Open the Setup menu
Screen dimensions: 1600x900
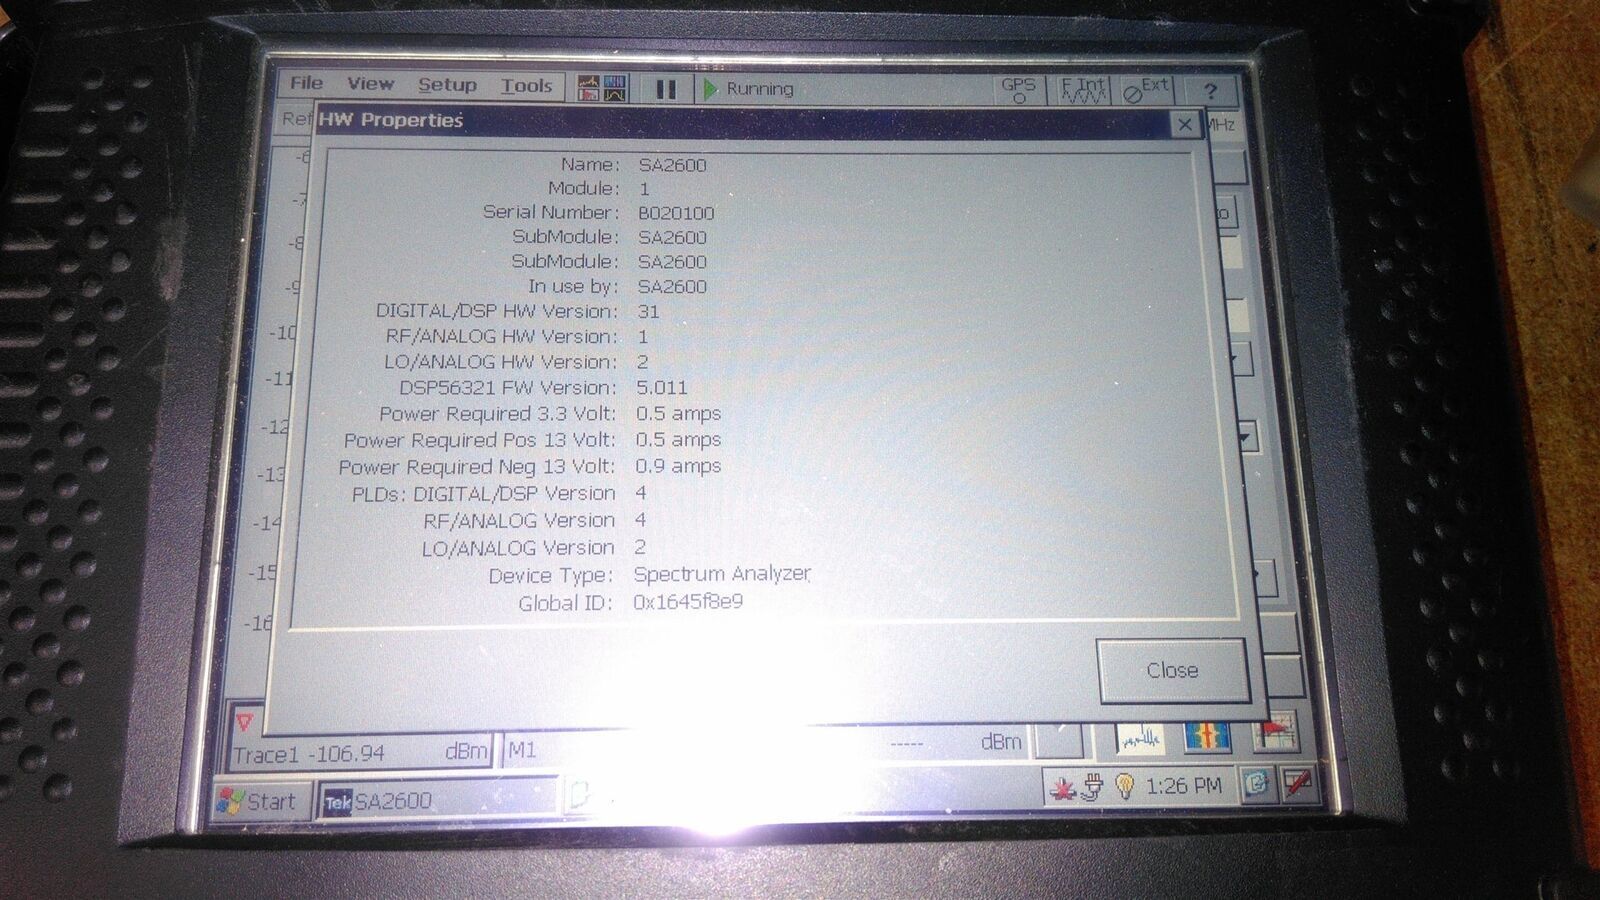tap(447, 85)
